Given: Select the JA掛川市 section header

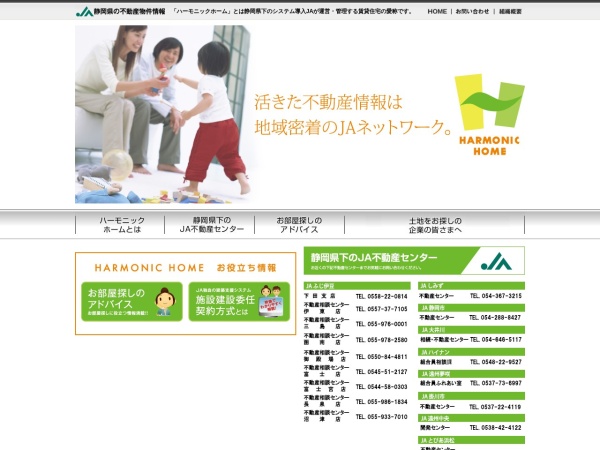Looking at the screenshot, I should click(471, 396).
